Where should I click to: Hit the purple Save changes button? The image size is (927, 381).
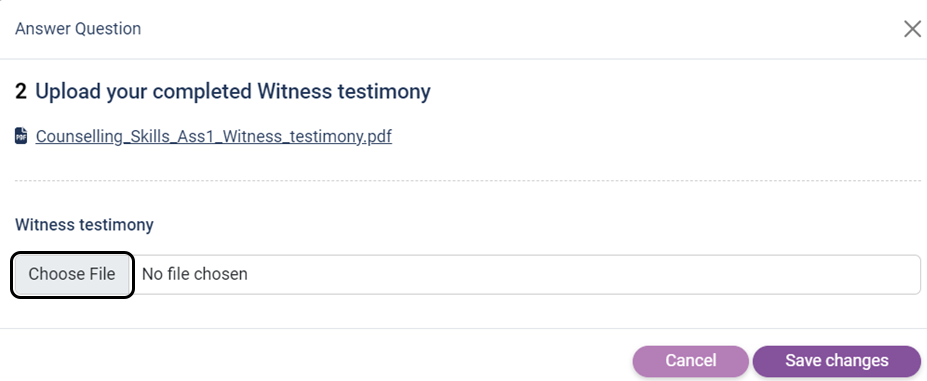(x=837, y=361)
